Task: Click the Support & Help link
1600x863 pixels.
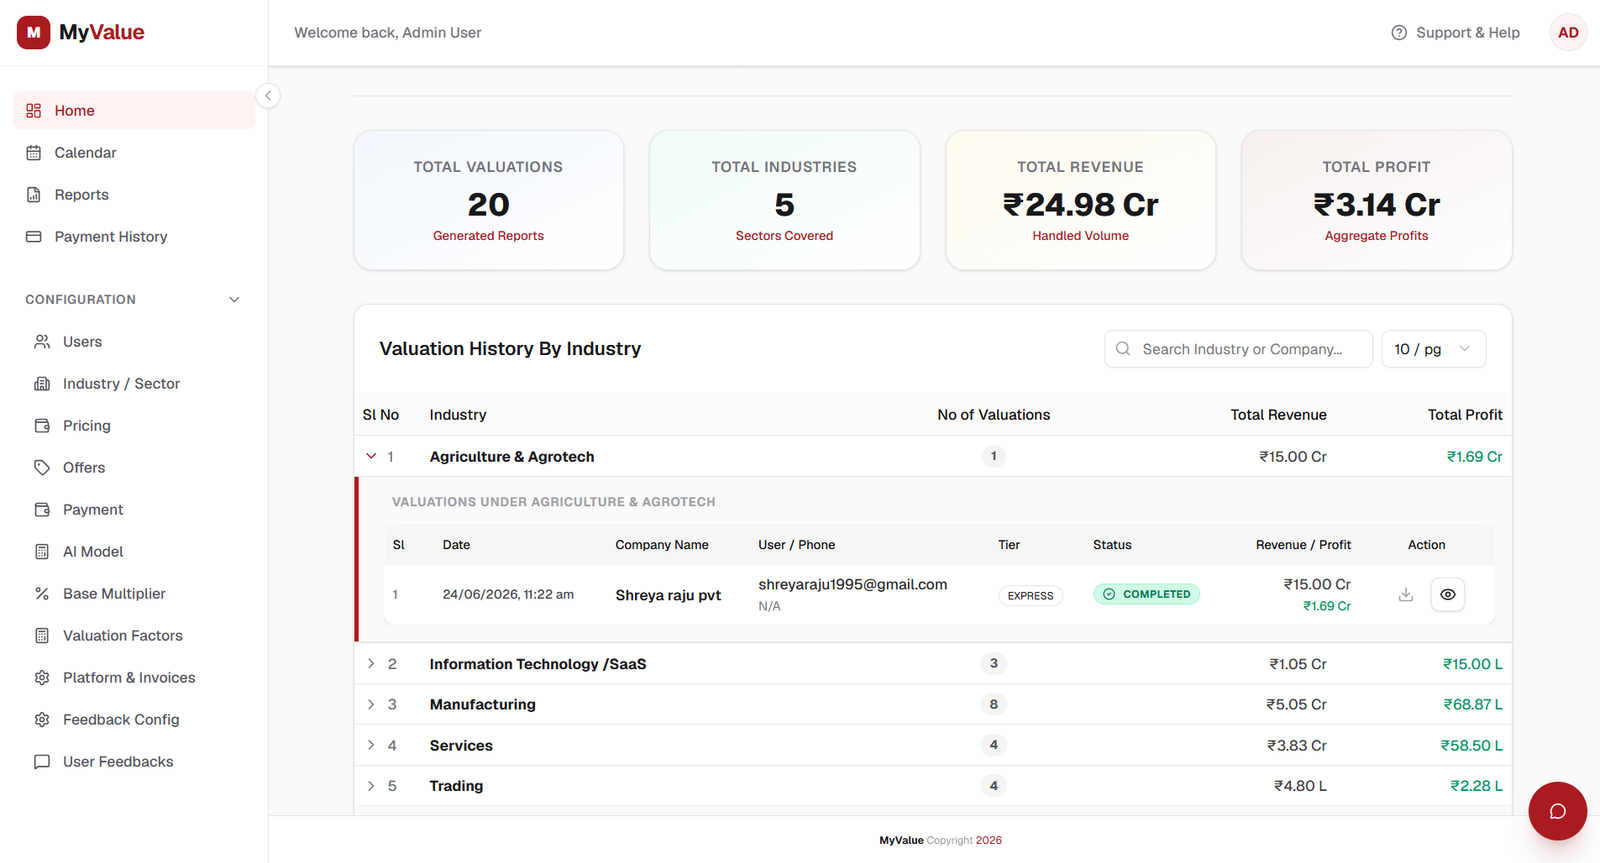Action: click(1455, 32)
